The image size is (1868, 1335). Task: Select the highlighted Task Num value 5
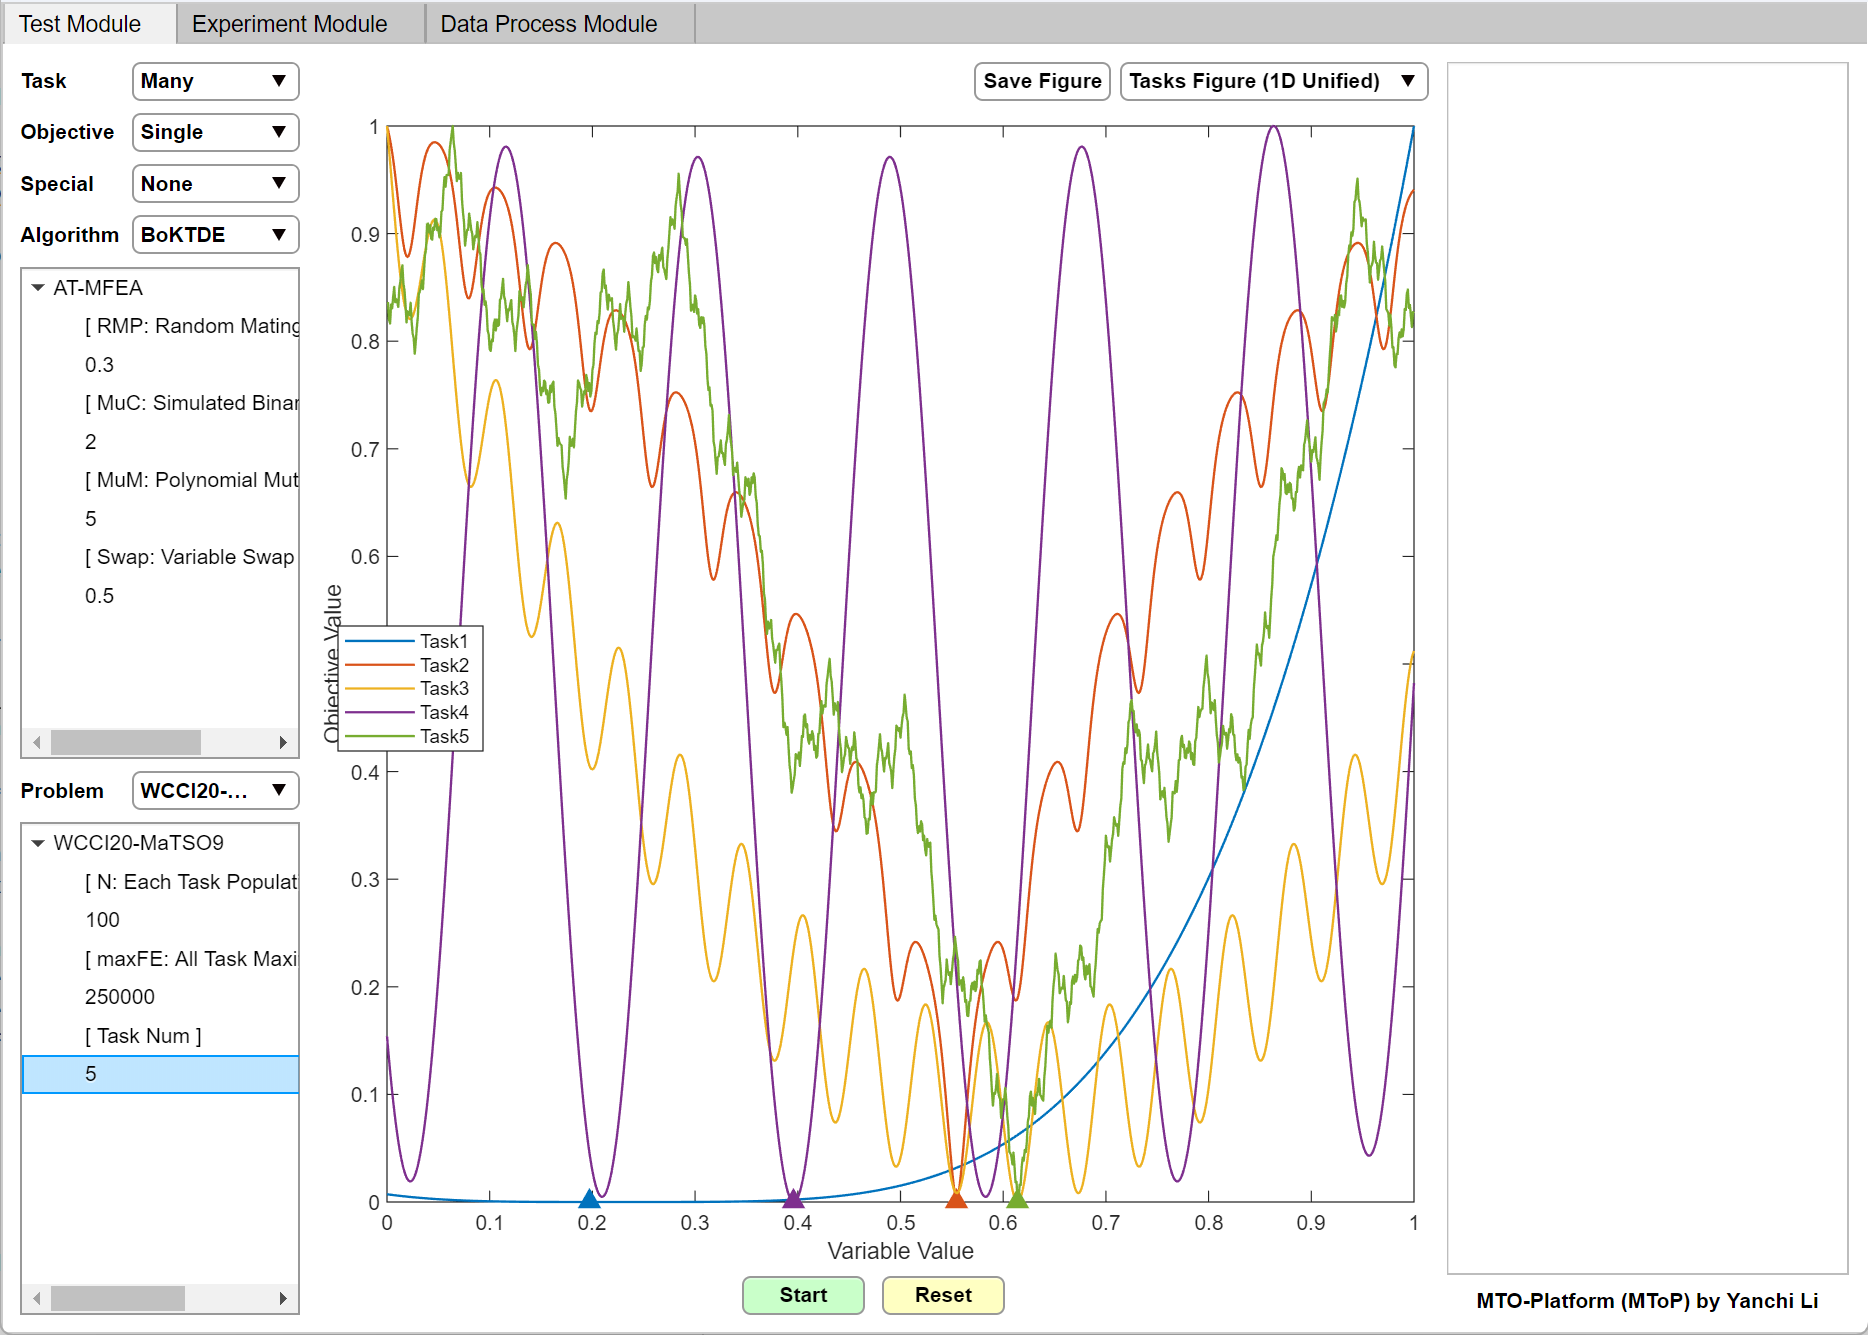pyautogui.click(x=160, y=1074)
